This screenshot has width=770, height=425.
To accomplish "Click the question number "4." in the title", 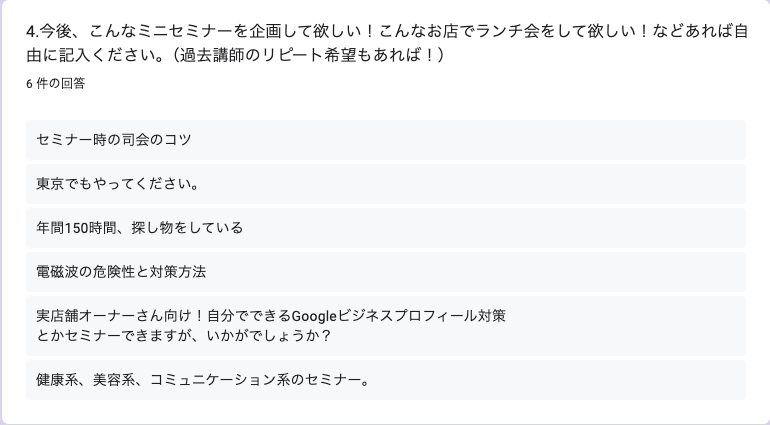I will click(32, 31).
